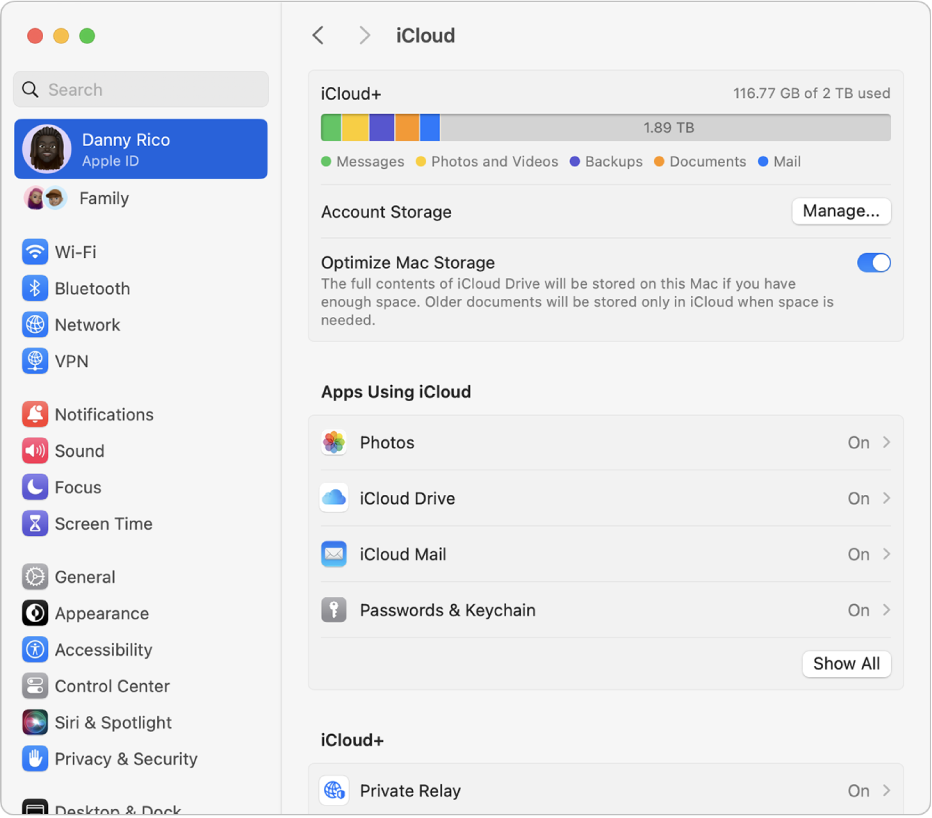
Task: Click the Search field
Action: click(x=141, y=90)
